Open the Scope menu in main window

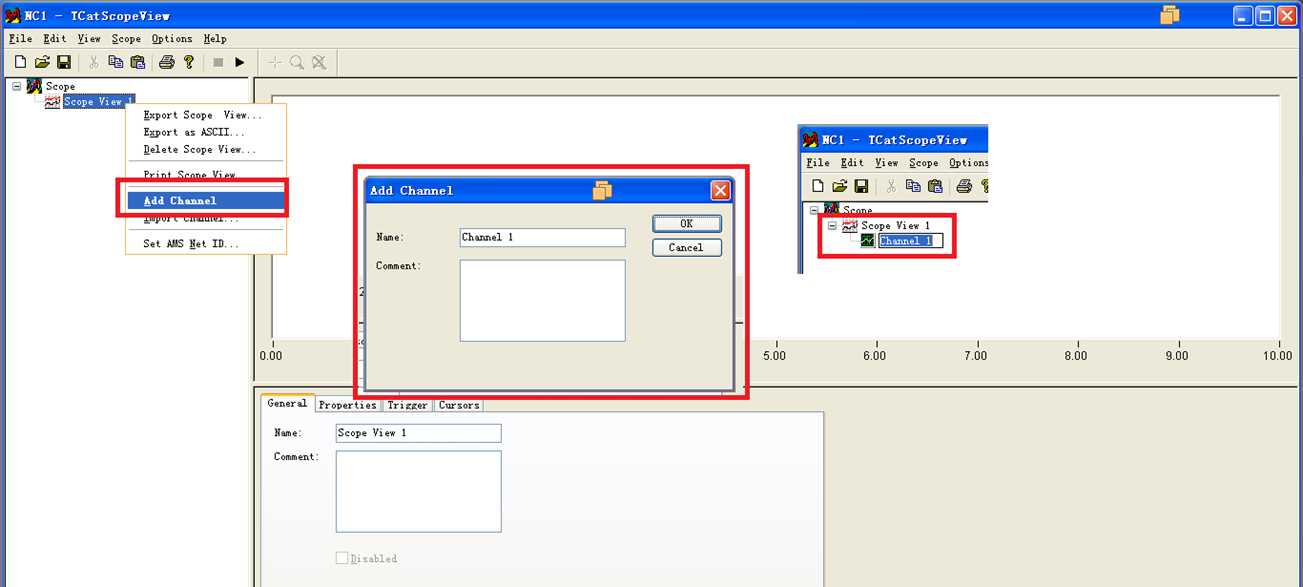coord(126,38)
